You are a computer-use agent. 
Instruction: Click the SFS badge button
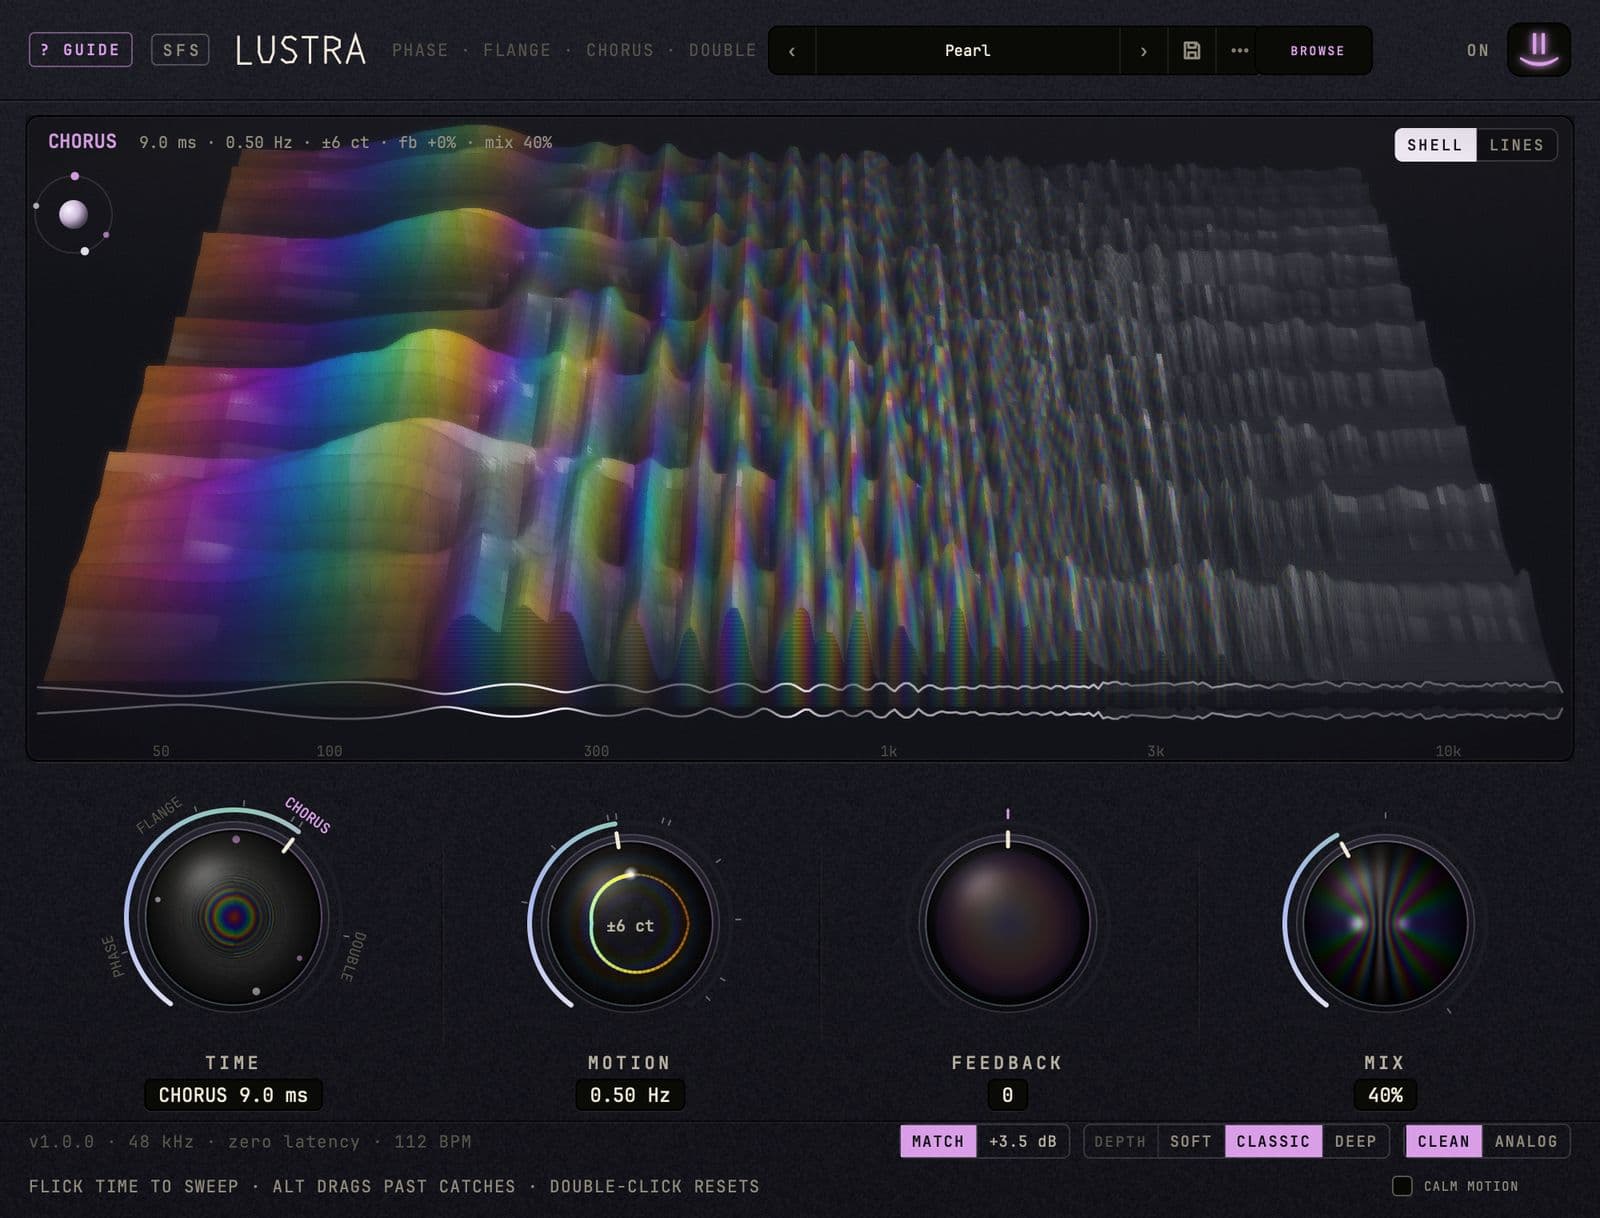pos(180,50)
